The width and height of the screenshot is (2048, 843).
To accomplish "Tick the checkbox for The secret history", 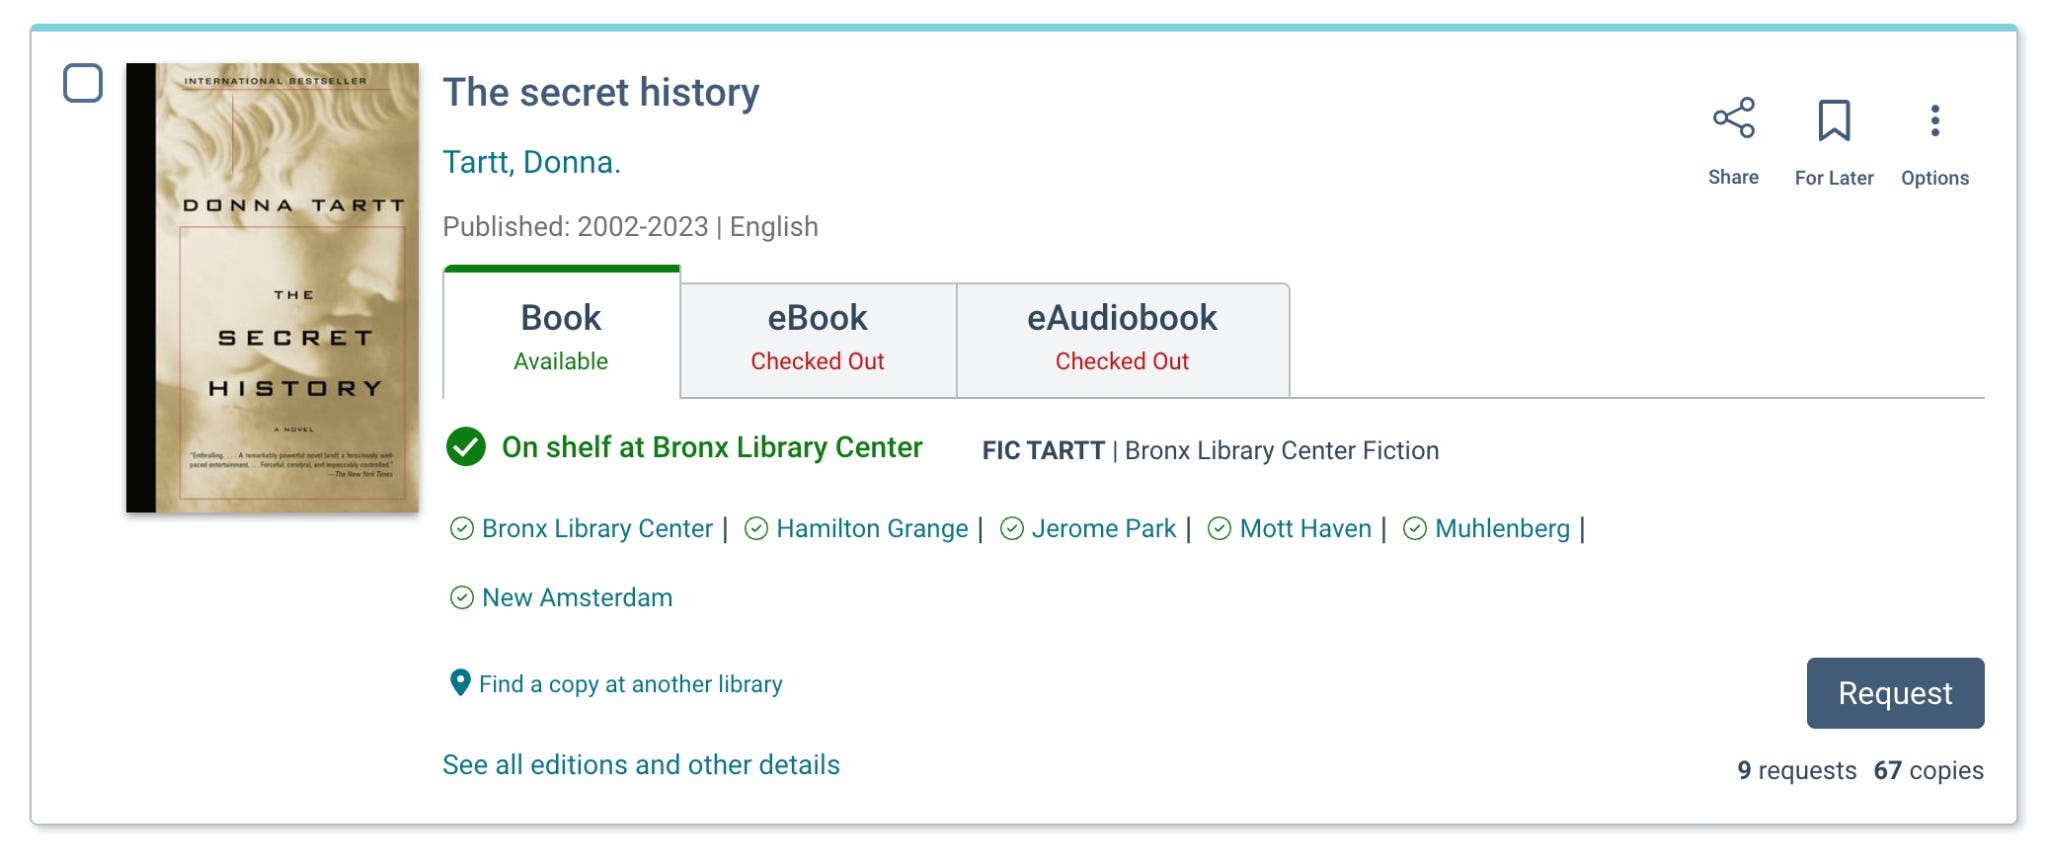I will [83, 83].
